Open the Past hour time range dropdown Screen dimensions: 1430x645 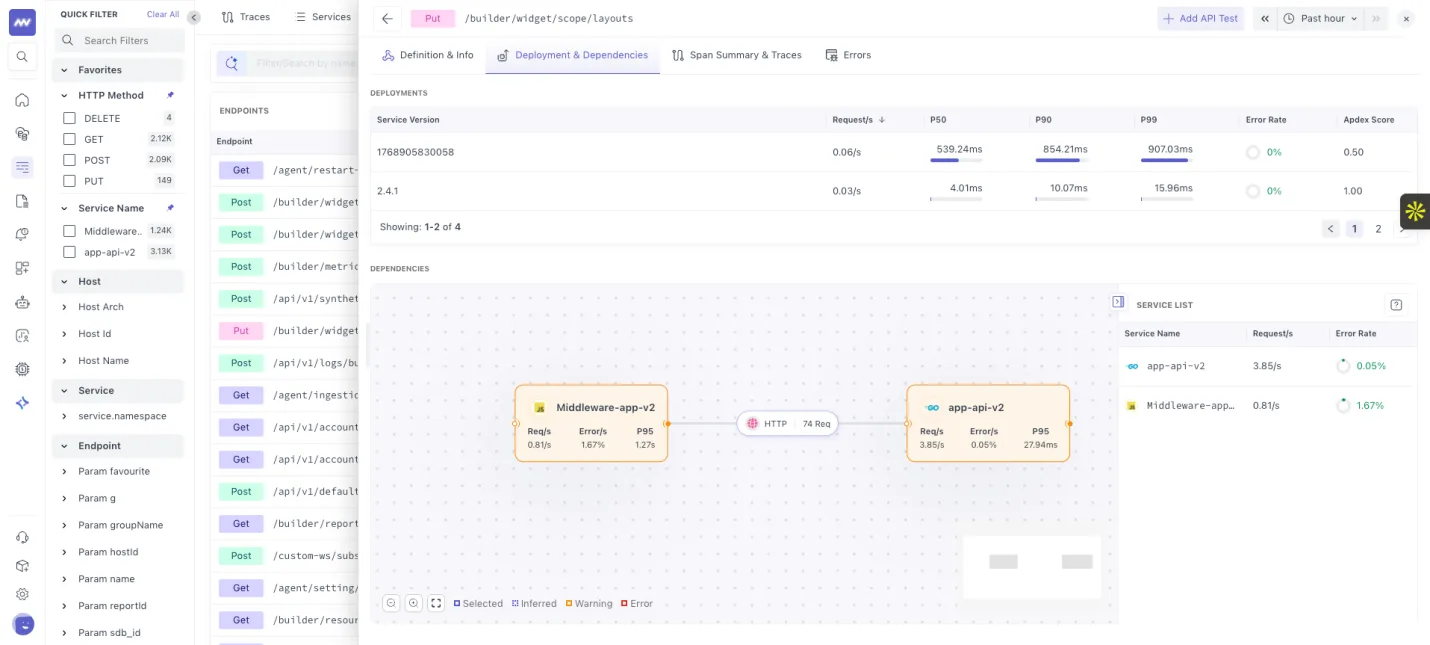coord(1320,18)
